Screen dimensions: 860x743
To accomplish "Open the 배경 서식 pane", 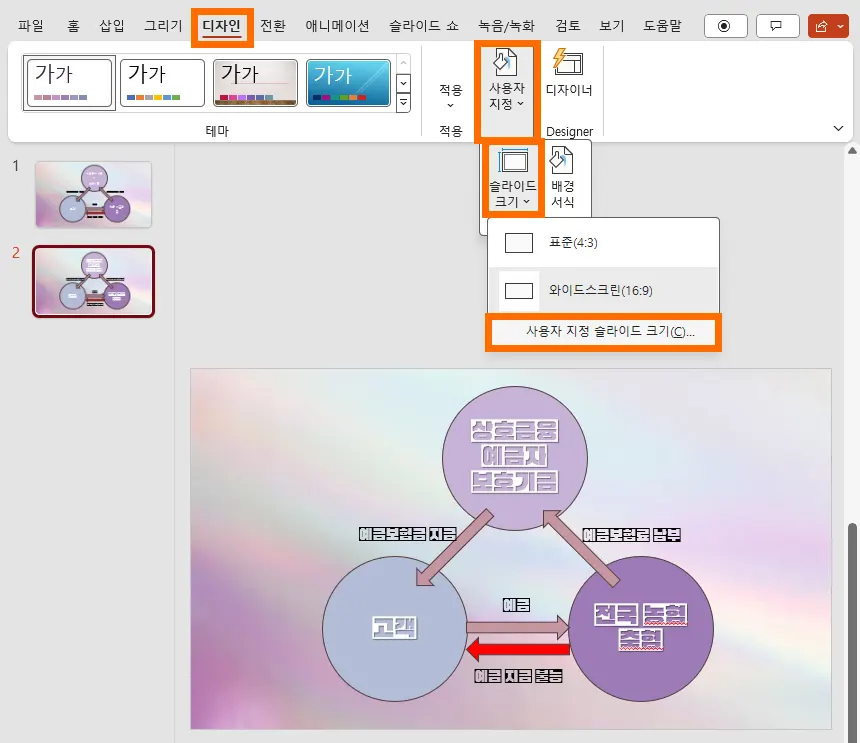I will tap(563, 178).
